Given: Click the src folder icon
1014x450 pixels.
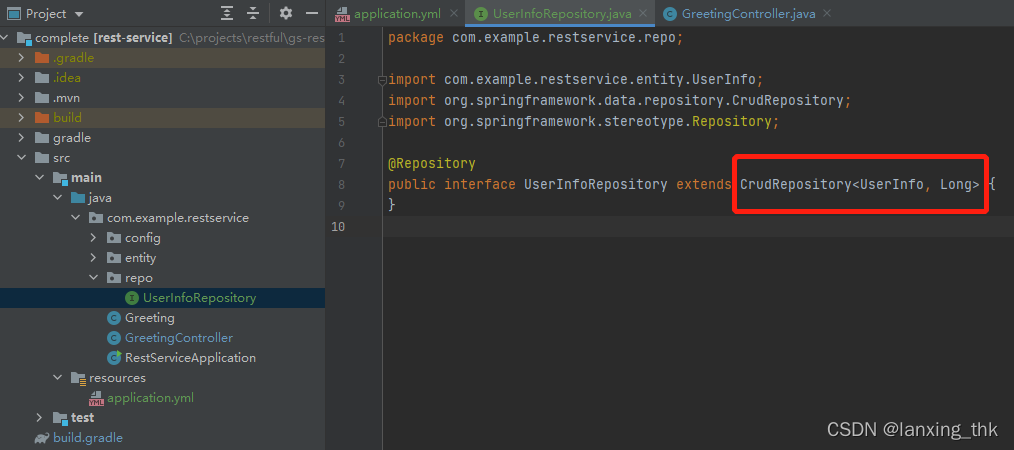Looking at the screenshot, I should tap(42, 158).
